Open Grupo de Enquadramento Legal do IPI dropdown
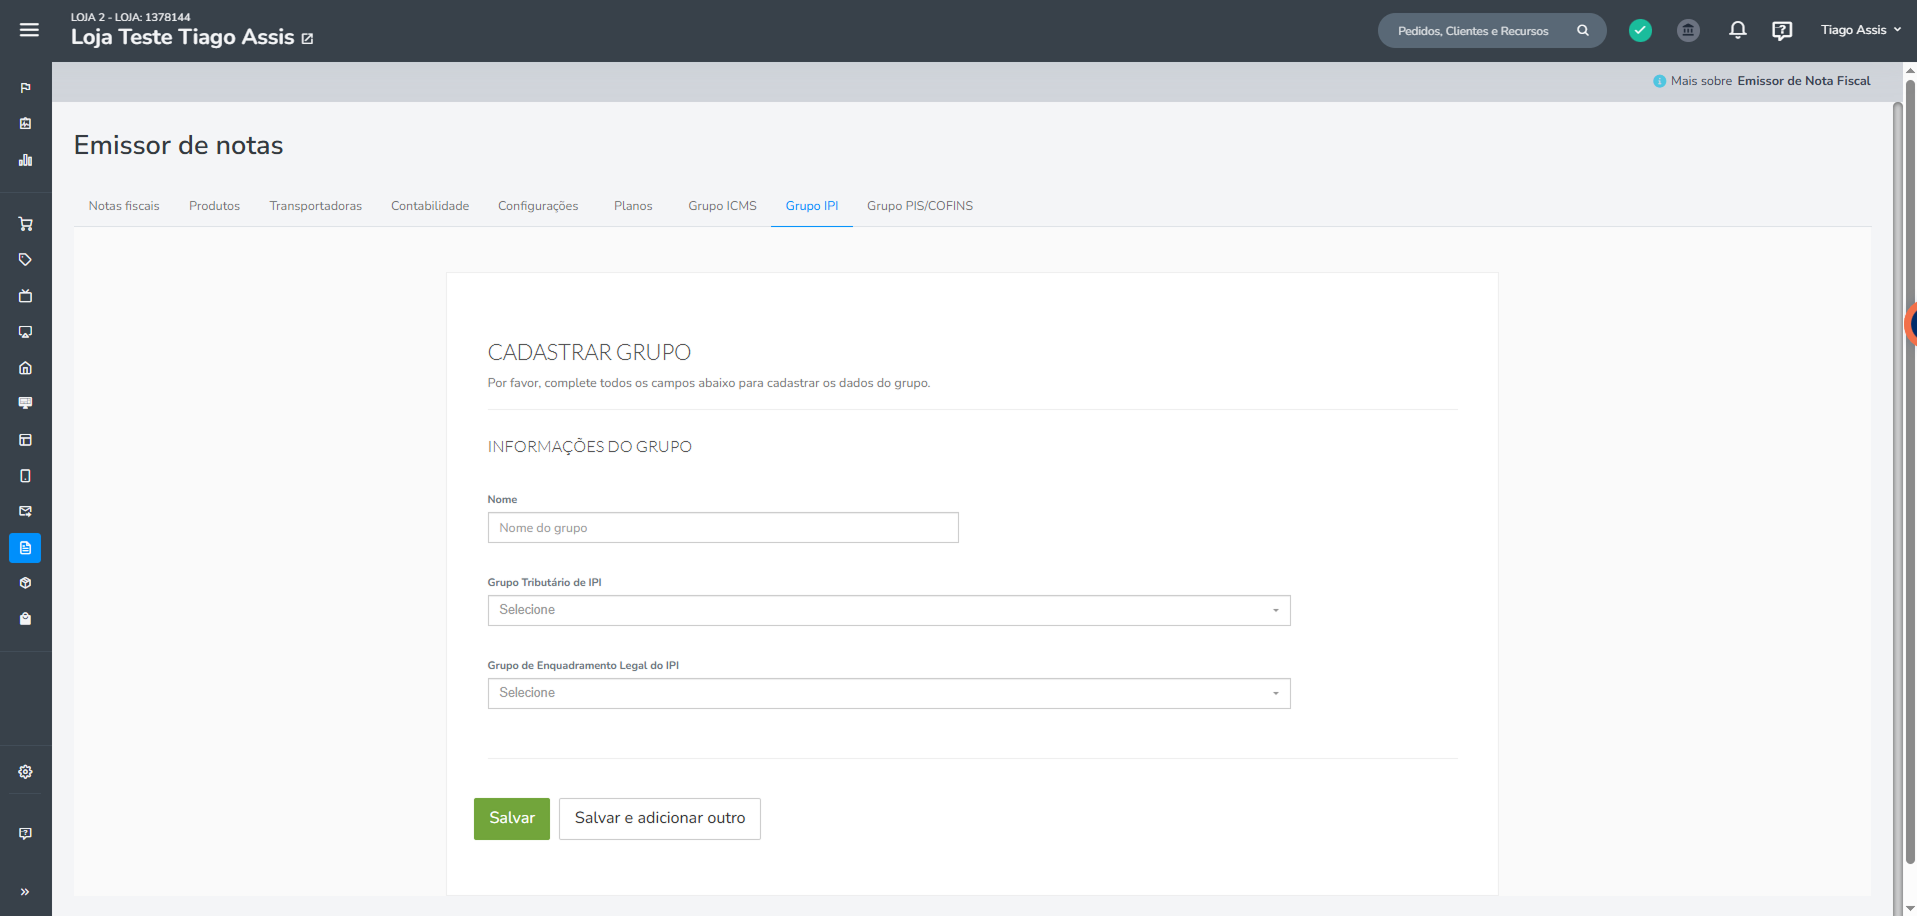The height and width of the screenshot is (916, 1917). 889,693
